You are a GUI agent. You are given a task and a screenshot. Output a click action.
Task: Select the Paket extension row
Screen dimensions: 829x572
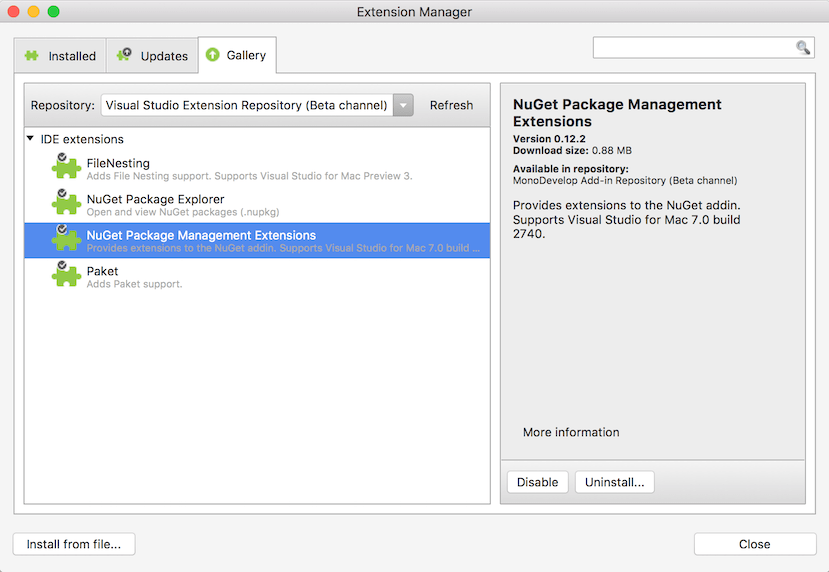pyautogui.click(x=257, y=276)
